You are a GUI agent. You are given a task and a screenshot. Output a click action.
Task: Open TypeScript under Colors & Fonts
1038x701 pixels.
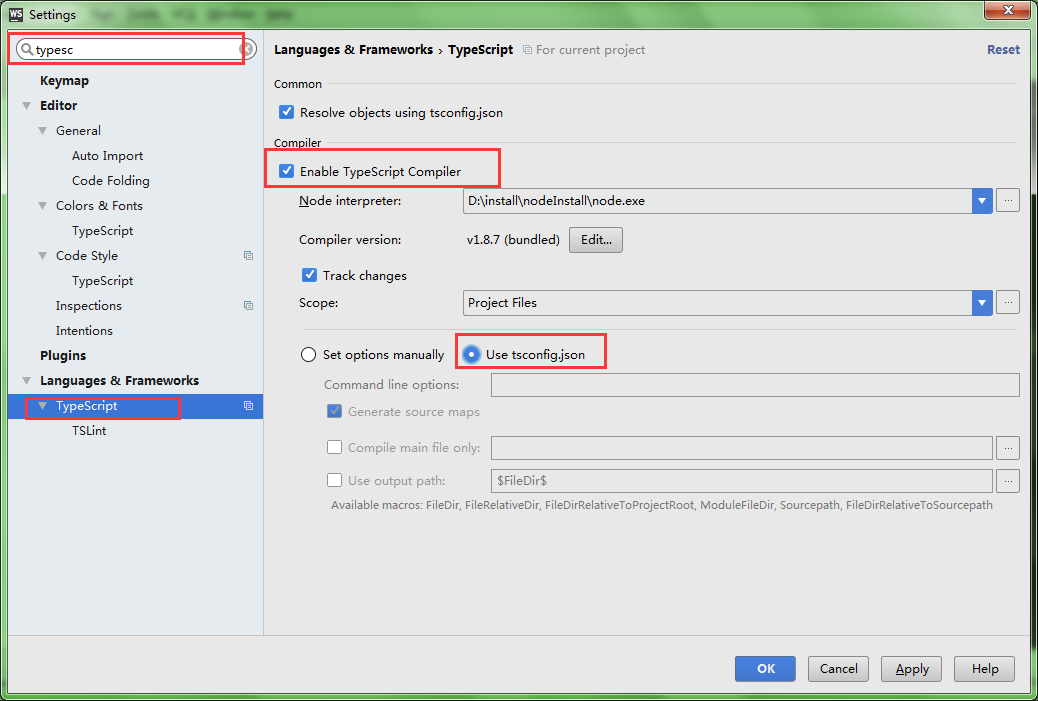coord(103,230)
